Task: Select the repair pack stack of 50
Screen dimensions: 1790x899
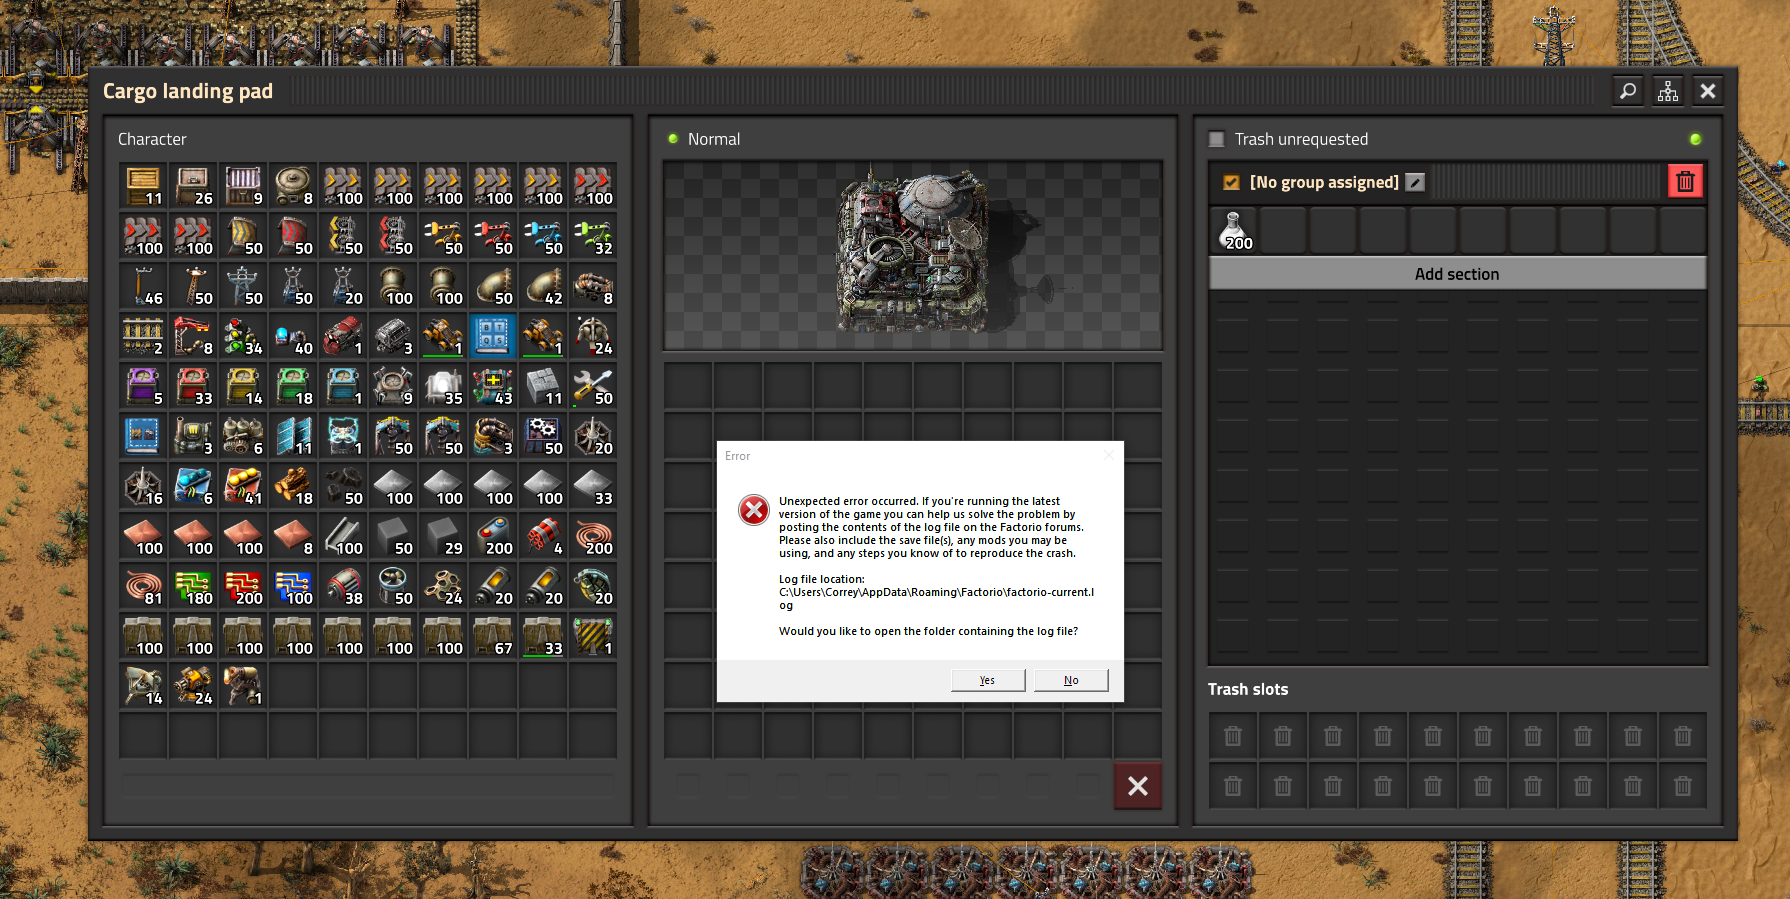Action: coord(593,386)
